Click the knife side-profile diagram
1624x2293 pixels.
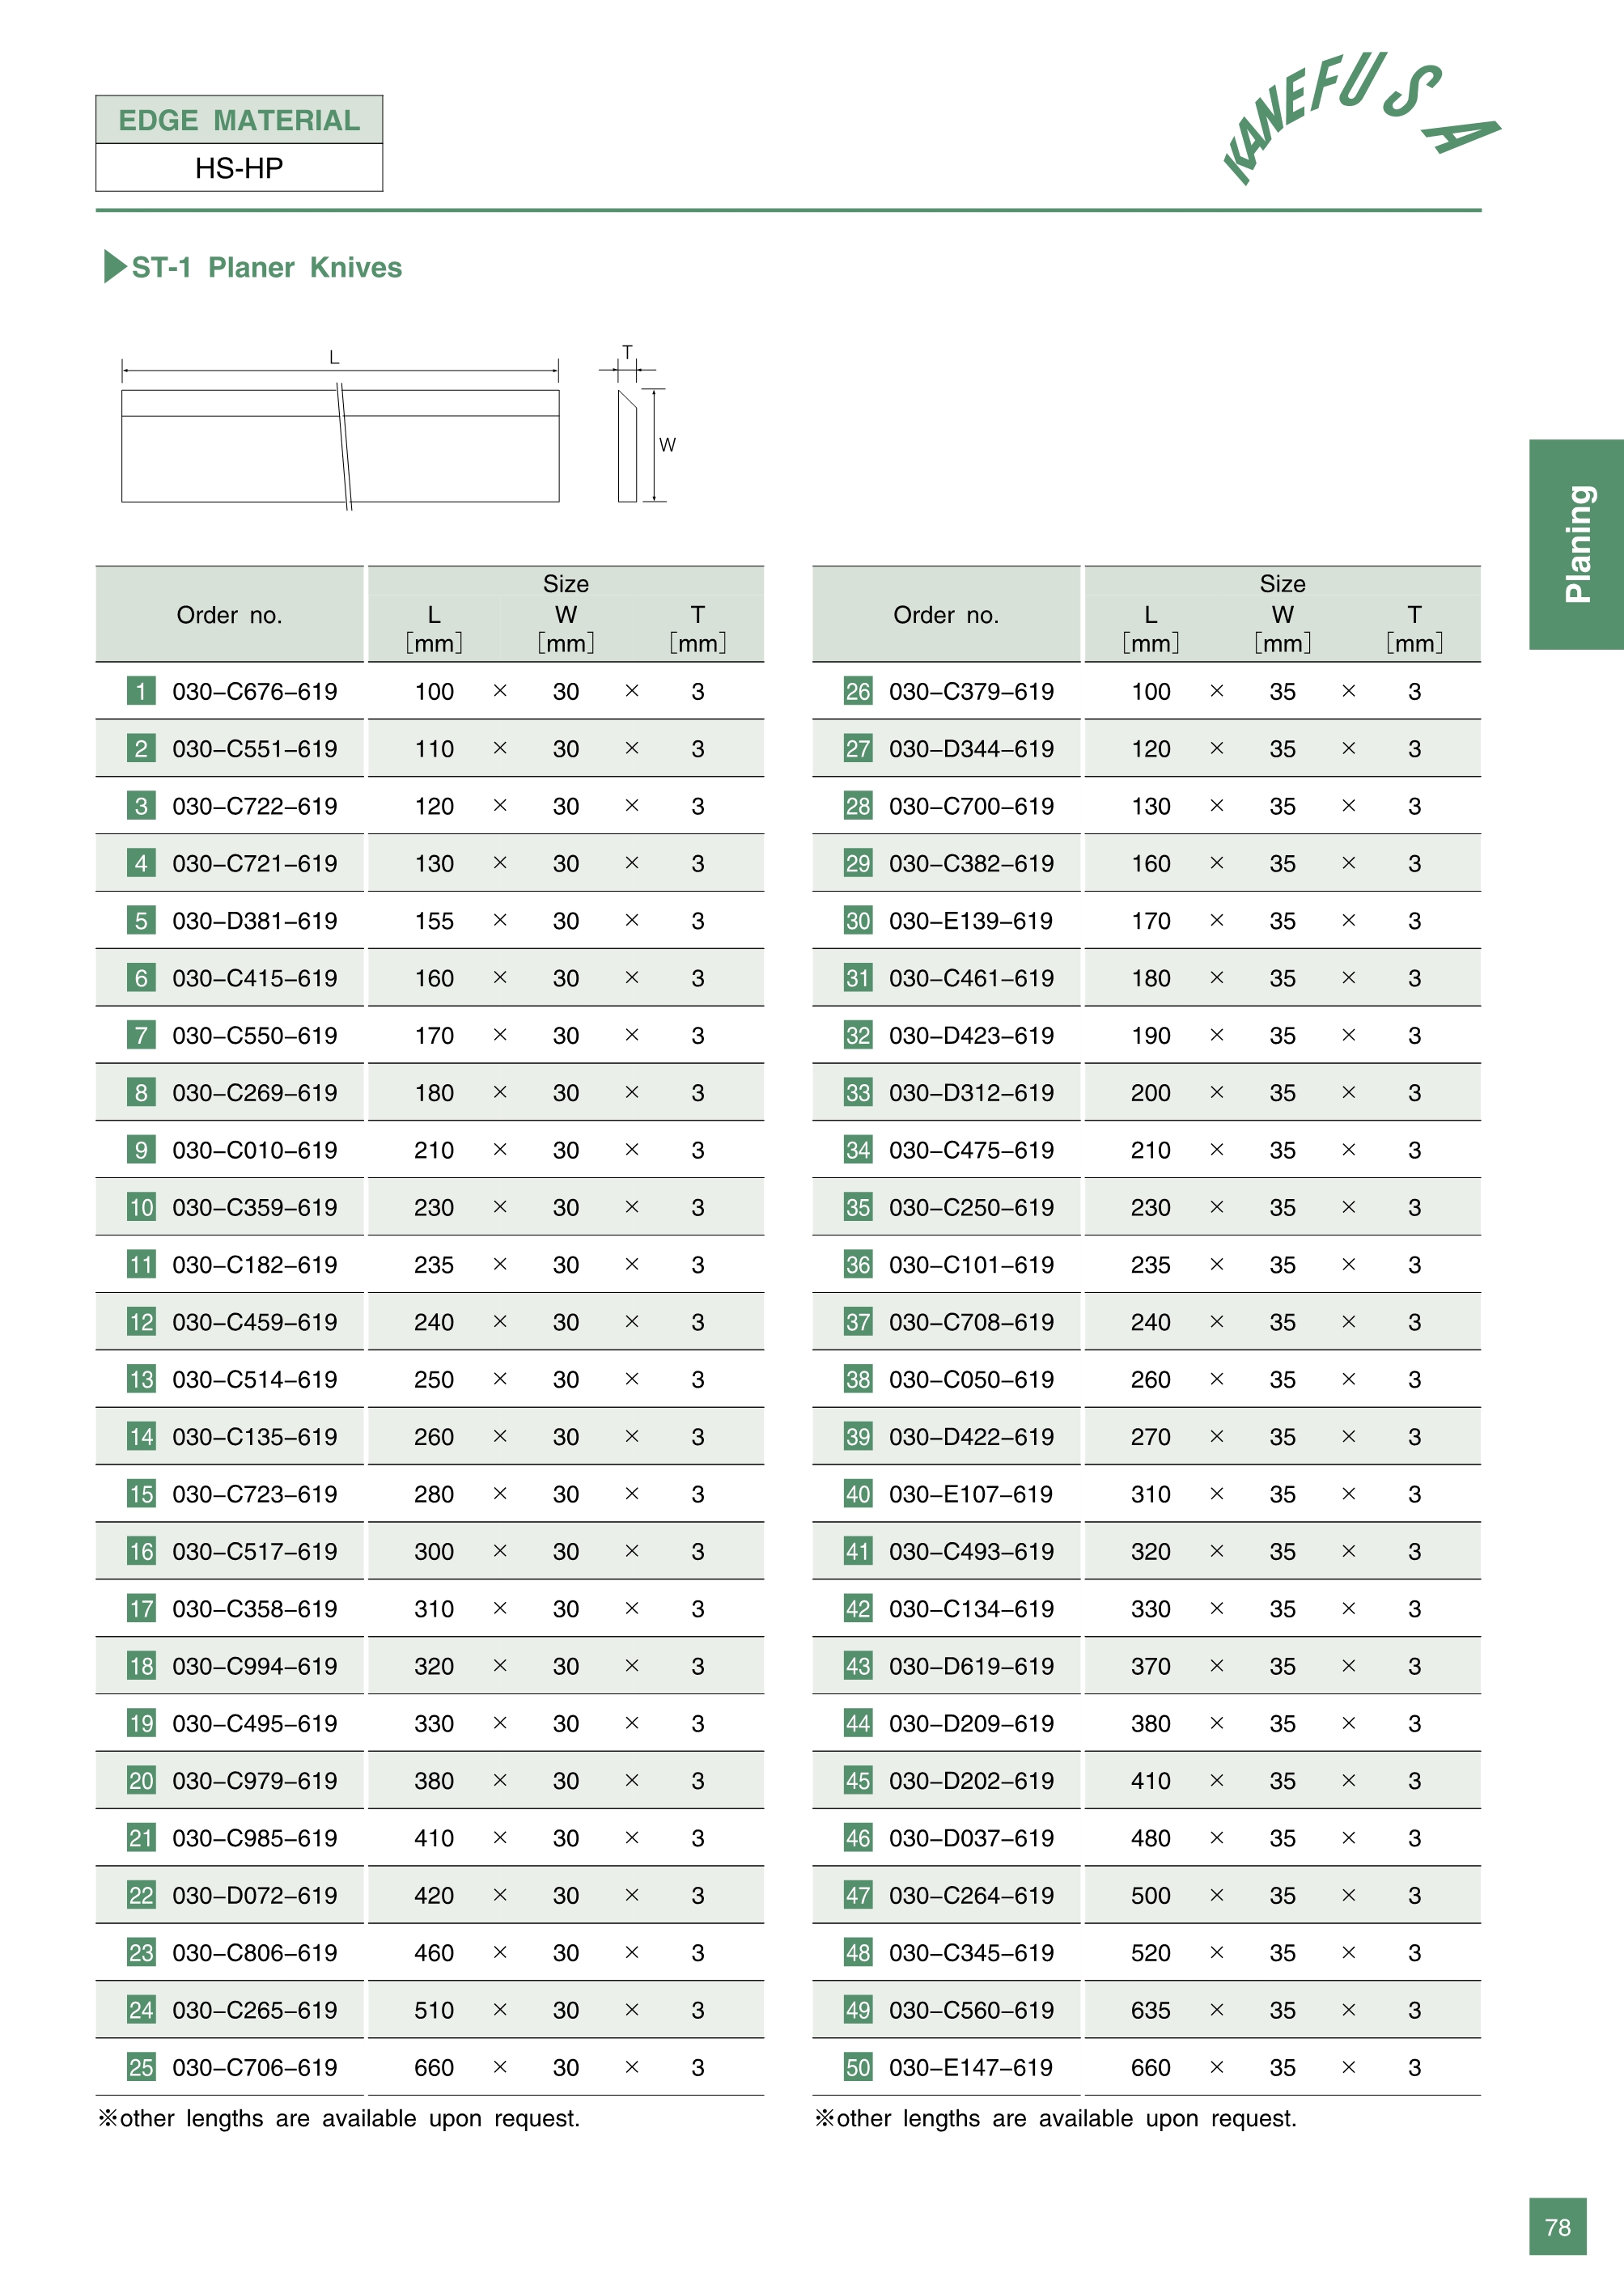coord(628,446)
